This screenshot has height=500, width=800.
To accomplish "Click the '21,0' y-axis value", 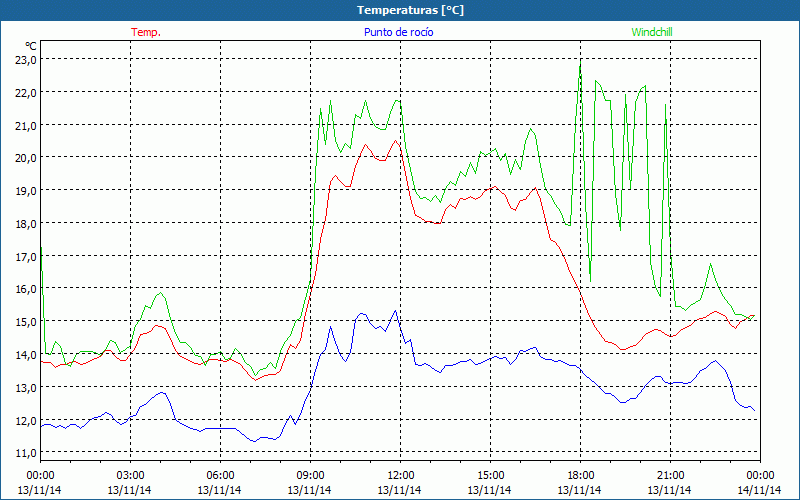I will pyautogui.click(x=27, y=125).
